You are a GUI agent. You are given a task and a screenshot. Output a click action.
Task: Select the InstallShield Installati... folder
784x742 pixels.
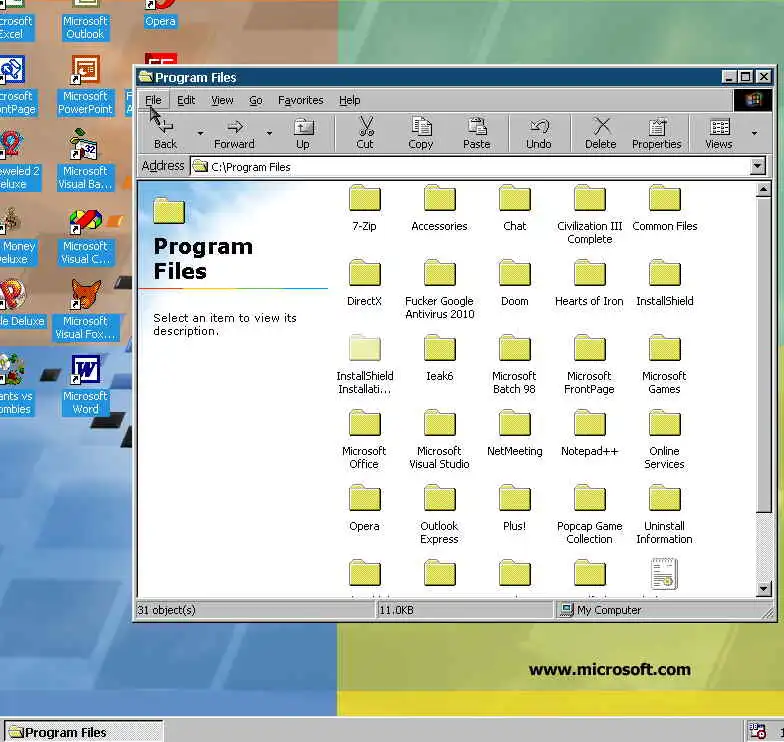pos(364,364)
